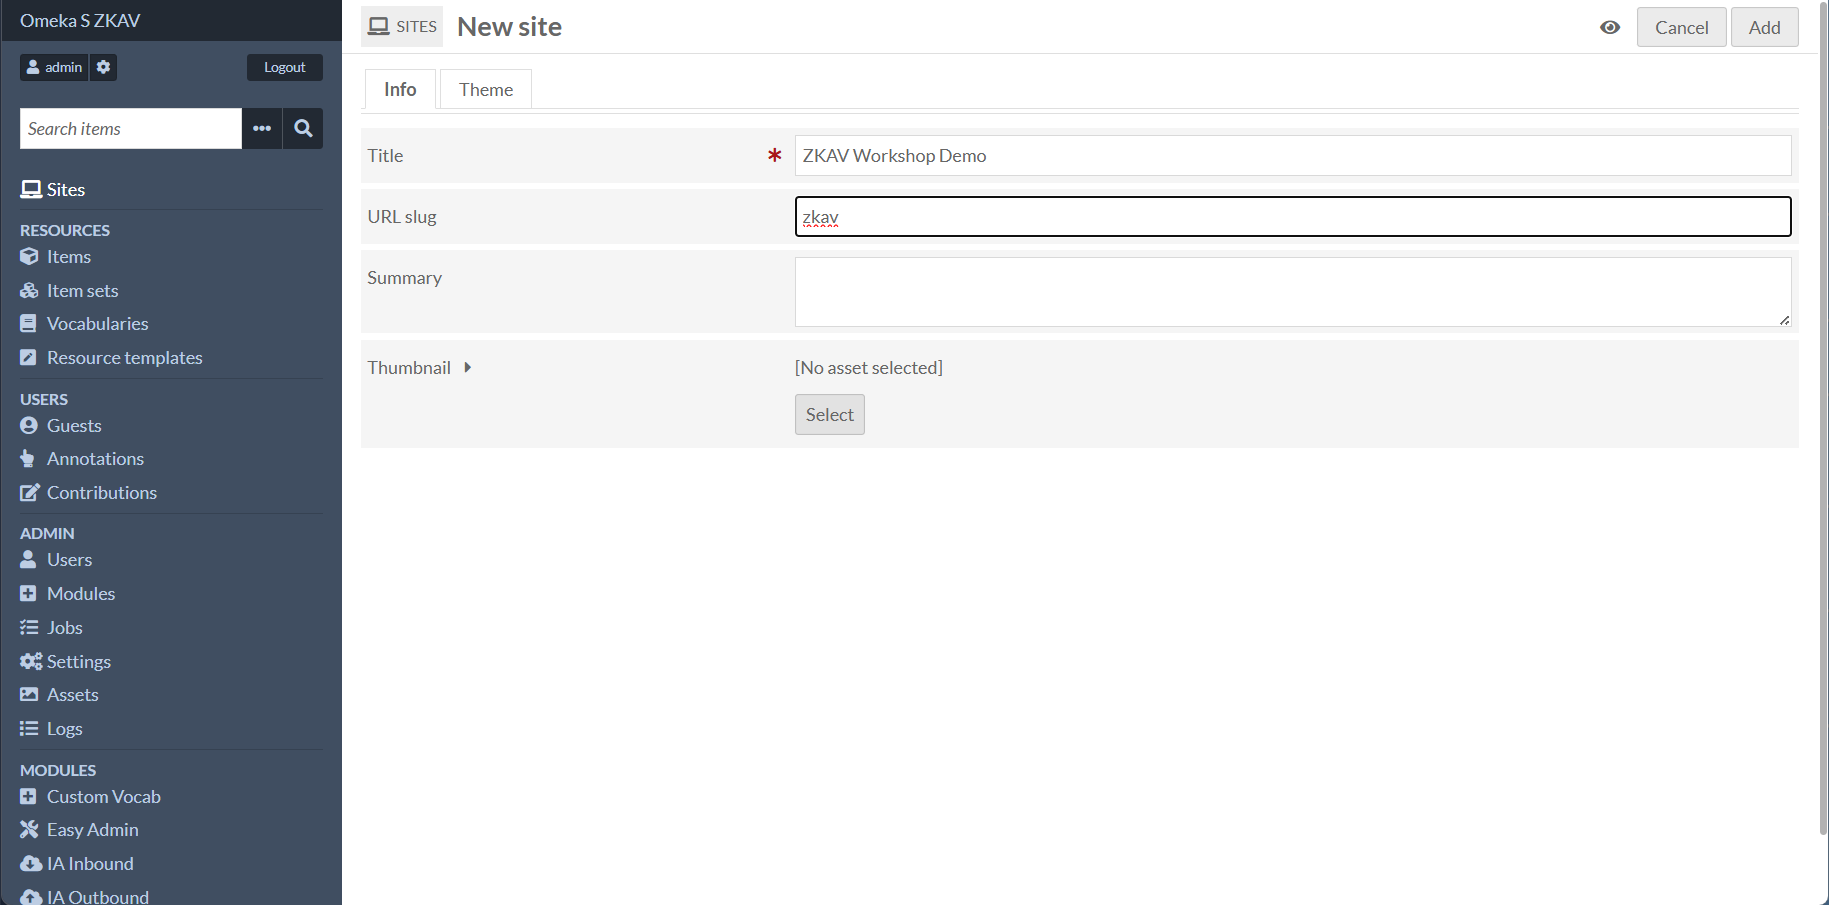This screenshot has height=905, width=1829.
Task: Go to the Jobs page
Action: click(65, 628)
